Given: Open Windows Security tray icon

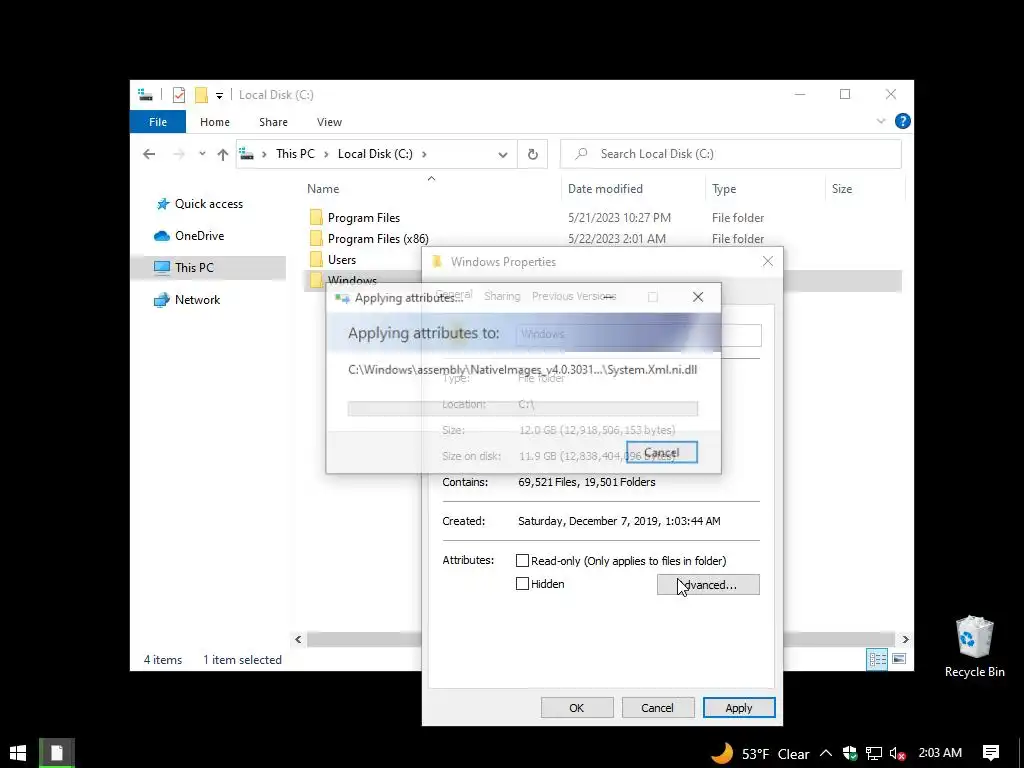Looking at the screenshot, I should [850, 754].
